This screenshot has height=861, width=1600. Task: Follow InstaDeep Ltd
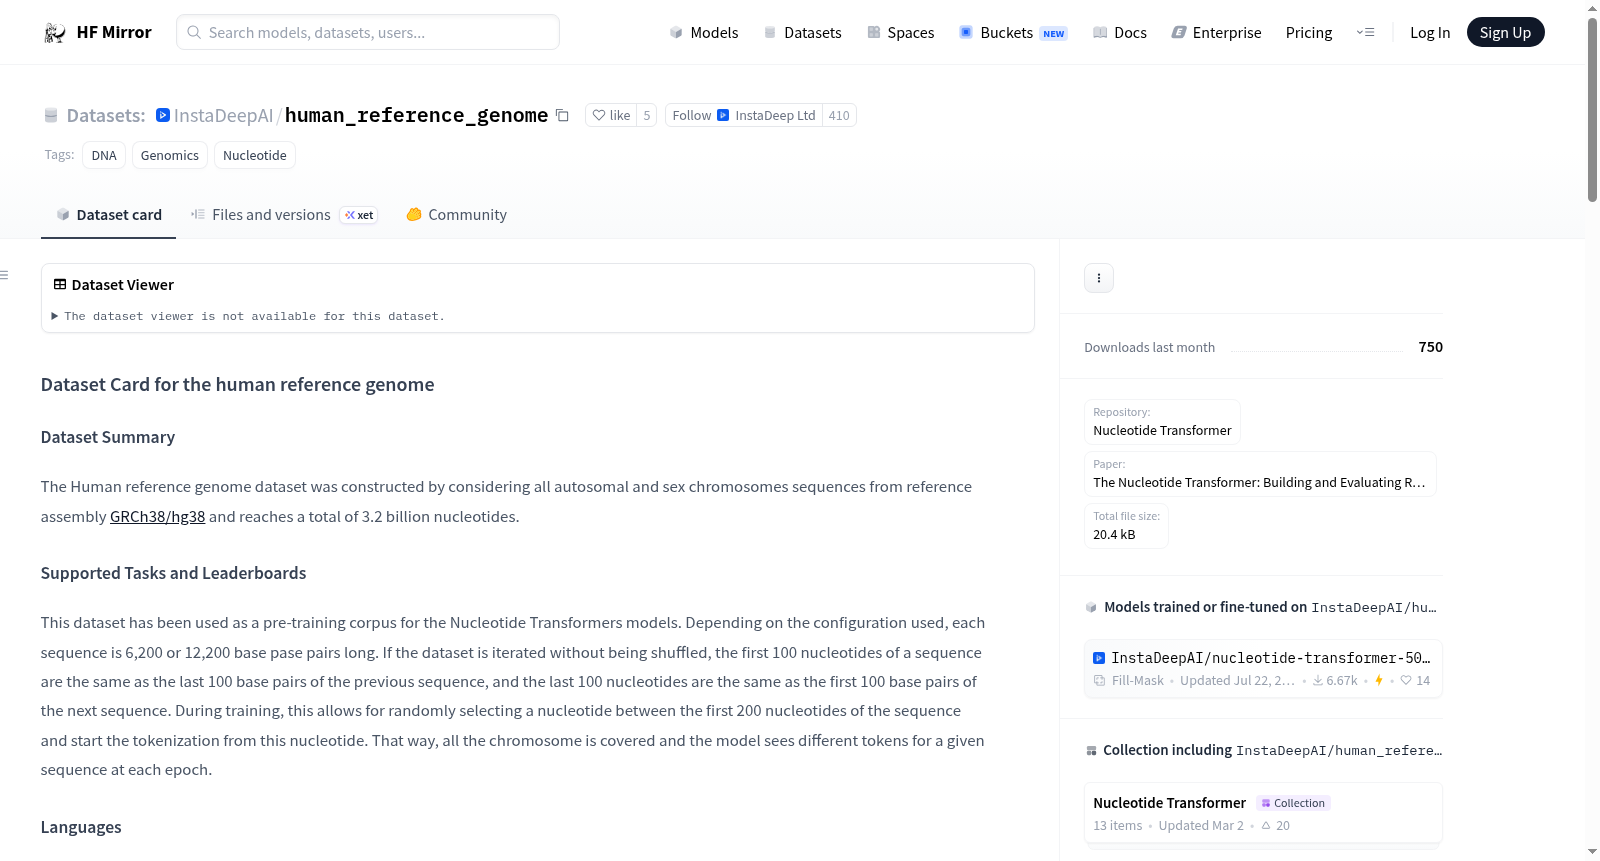point(744,116)
